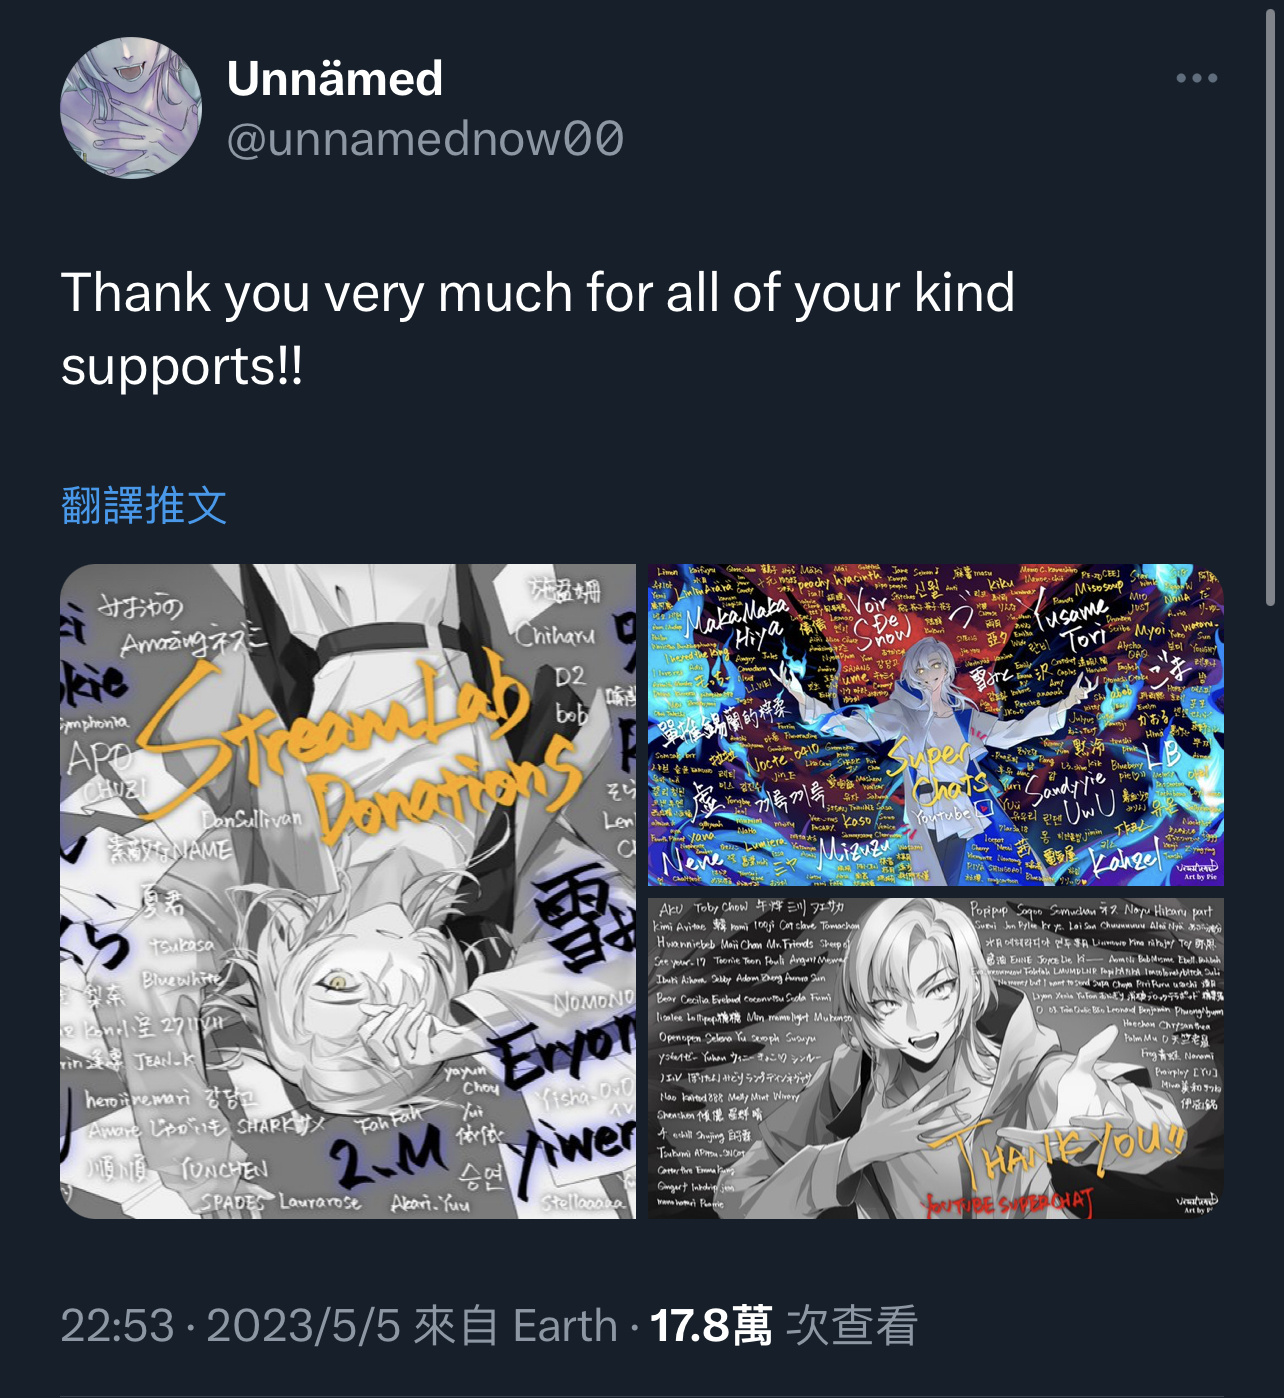Click the Earth source label

point(565,1326)
